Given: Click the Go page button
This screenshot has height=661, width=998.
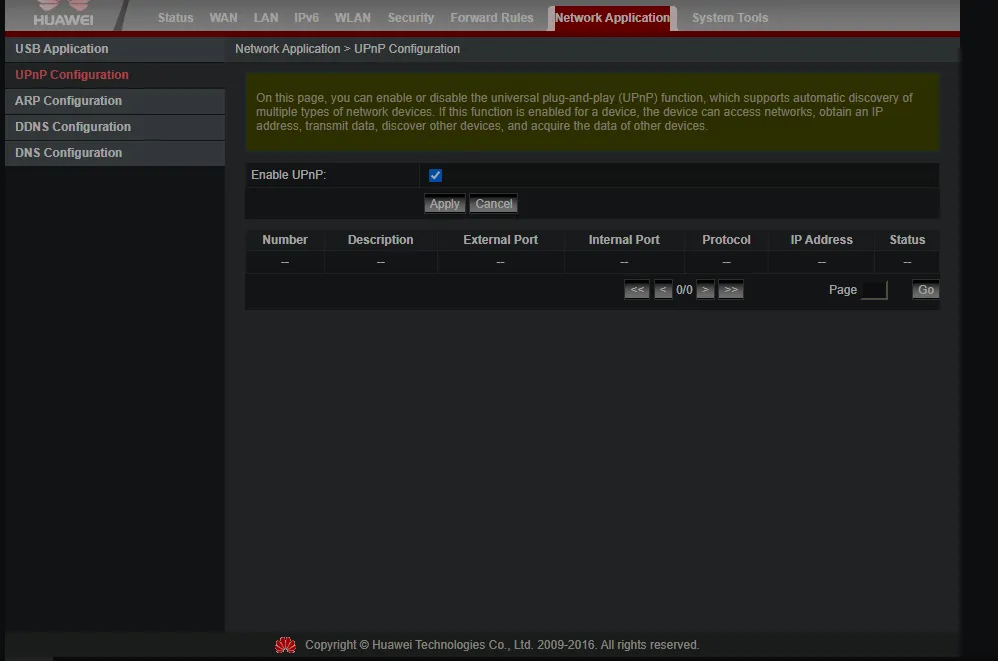Looking at the screenshot, I should [926, 290].
